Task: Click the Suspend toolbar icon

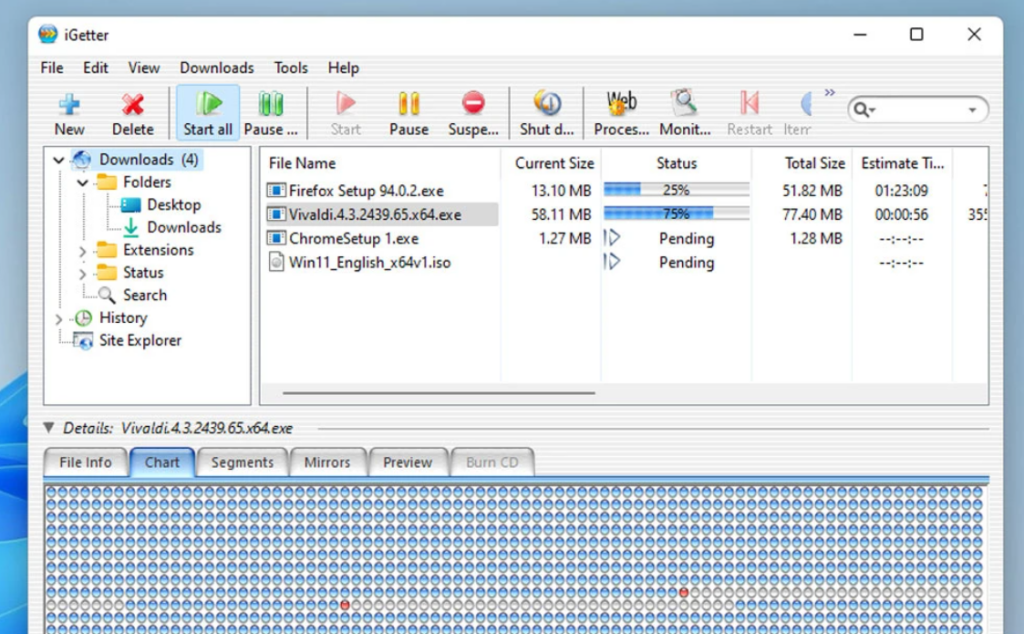Action: click(x=473, y=103)
